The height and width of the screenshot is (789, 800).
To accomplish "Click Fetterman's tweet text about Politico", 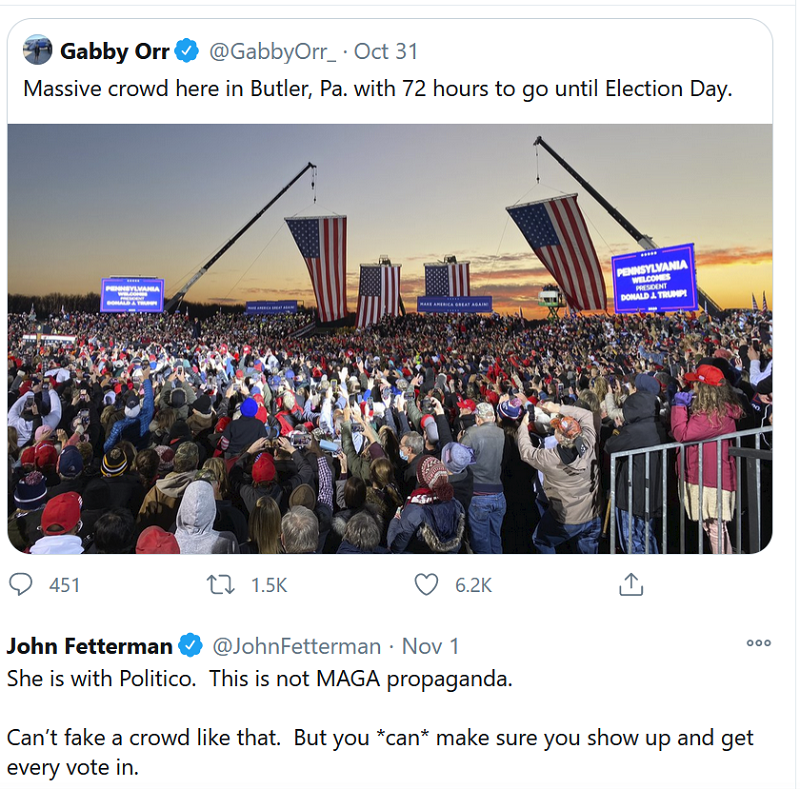I will pos(259,678).
